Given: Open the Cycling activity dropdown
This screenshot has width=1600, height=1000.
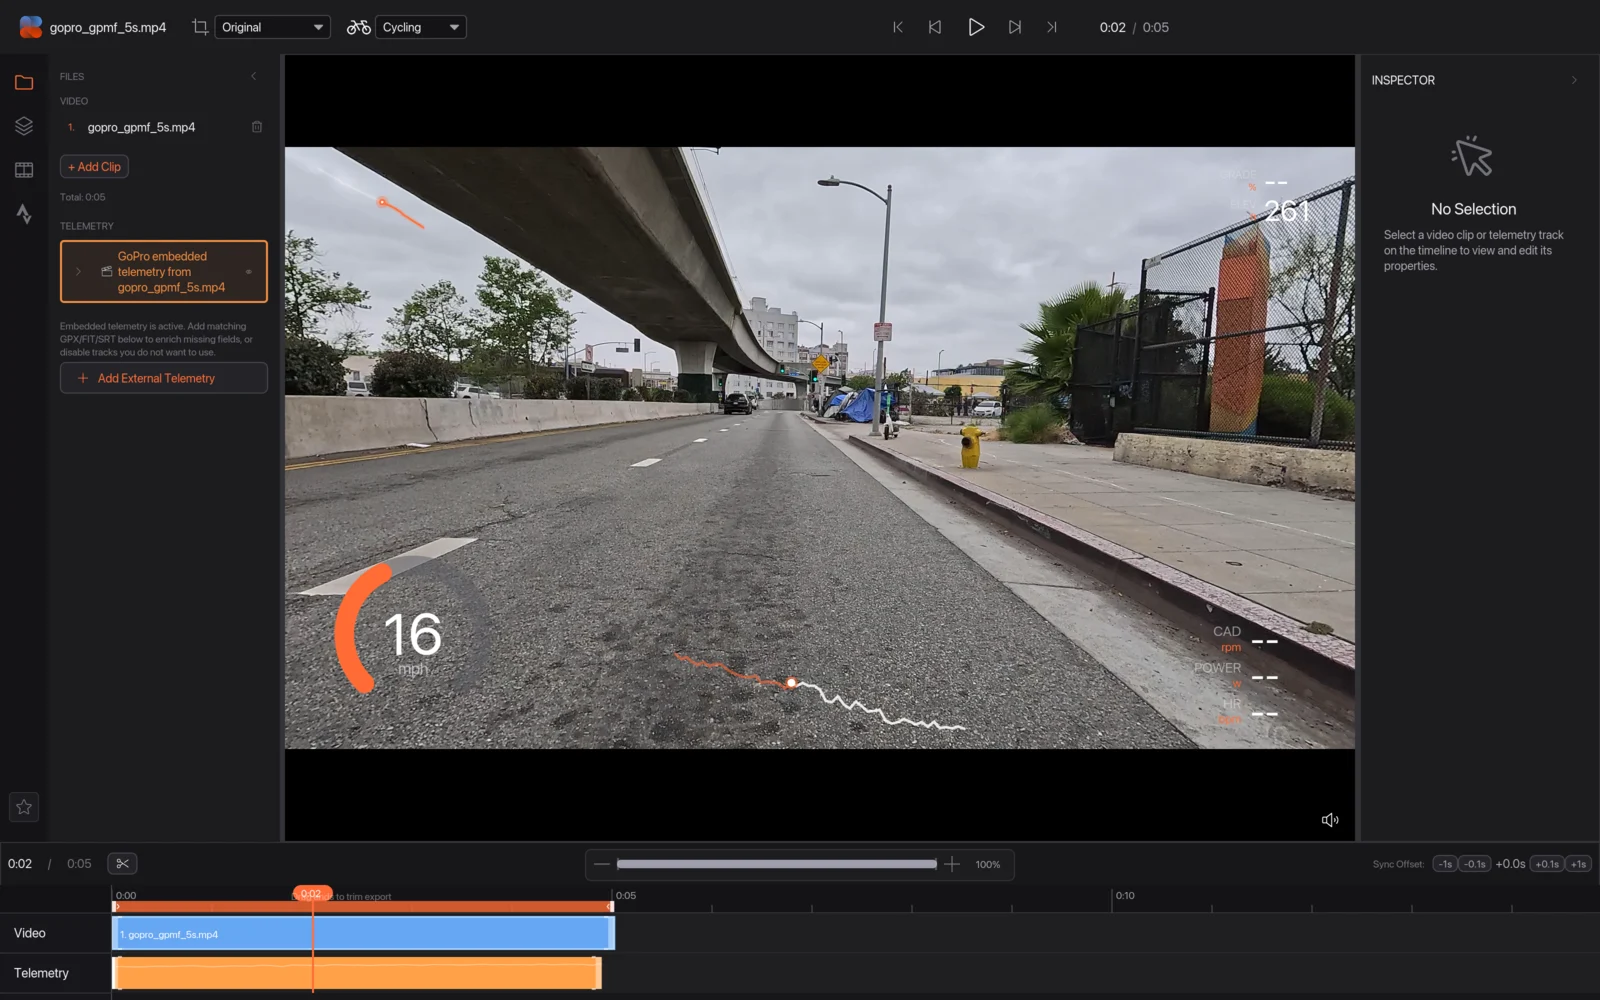Looking at the screenshot, I should [421, 27].
